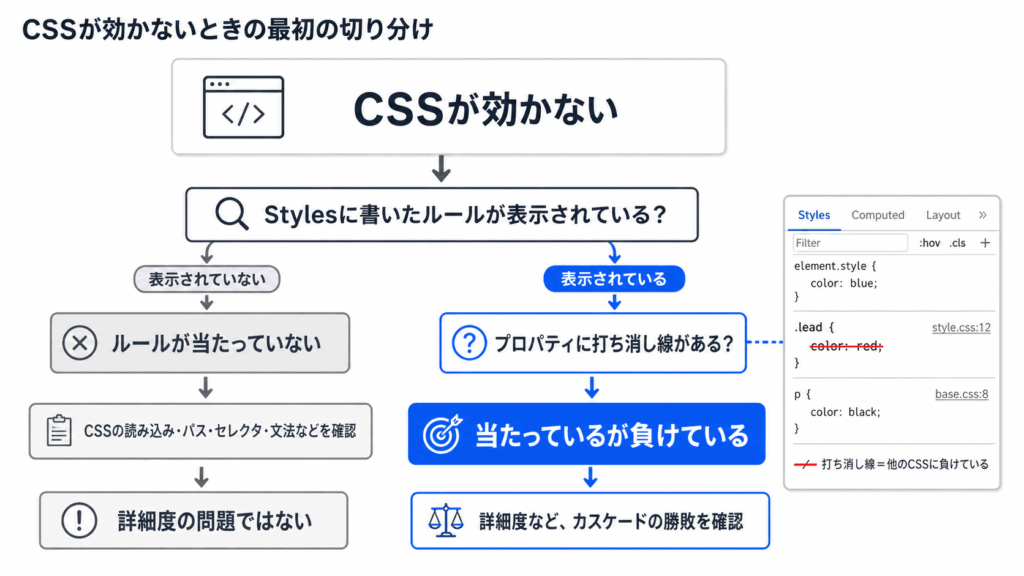The width and height of the screenshot is (1024, 576).
Task: Click the code window browser icon
Action: click(x=244, y=107)
